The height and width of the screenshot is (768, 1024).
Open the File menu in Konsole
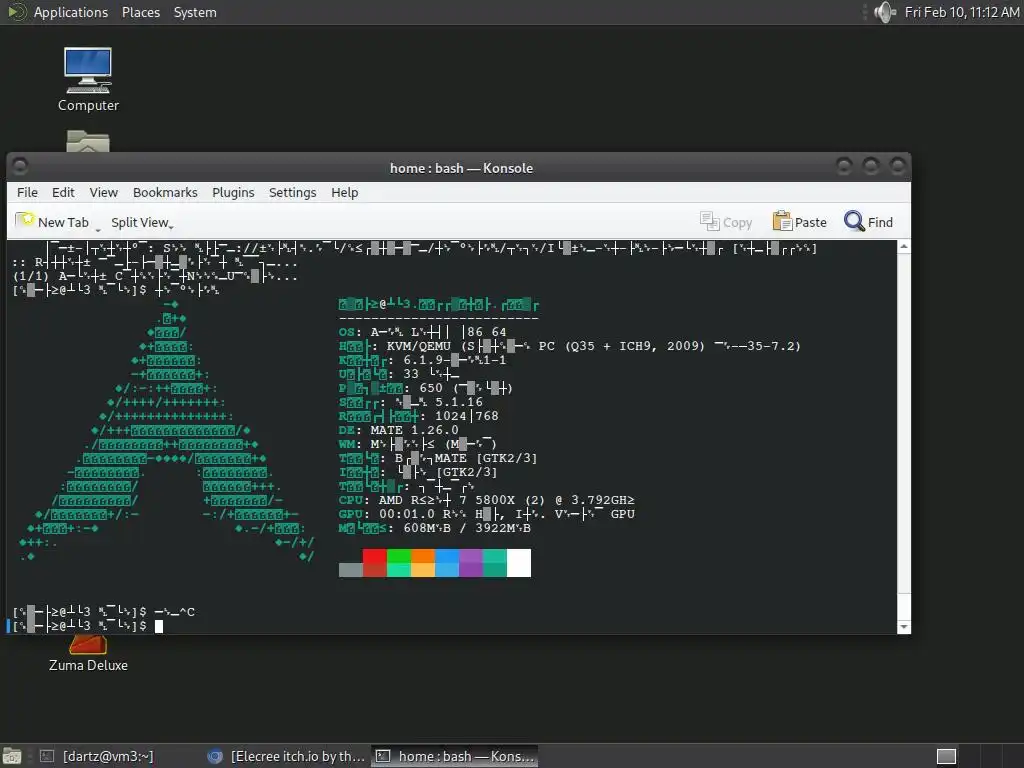(x=27, y=193)
